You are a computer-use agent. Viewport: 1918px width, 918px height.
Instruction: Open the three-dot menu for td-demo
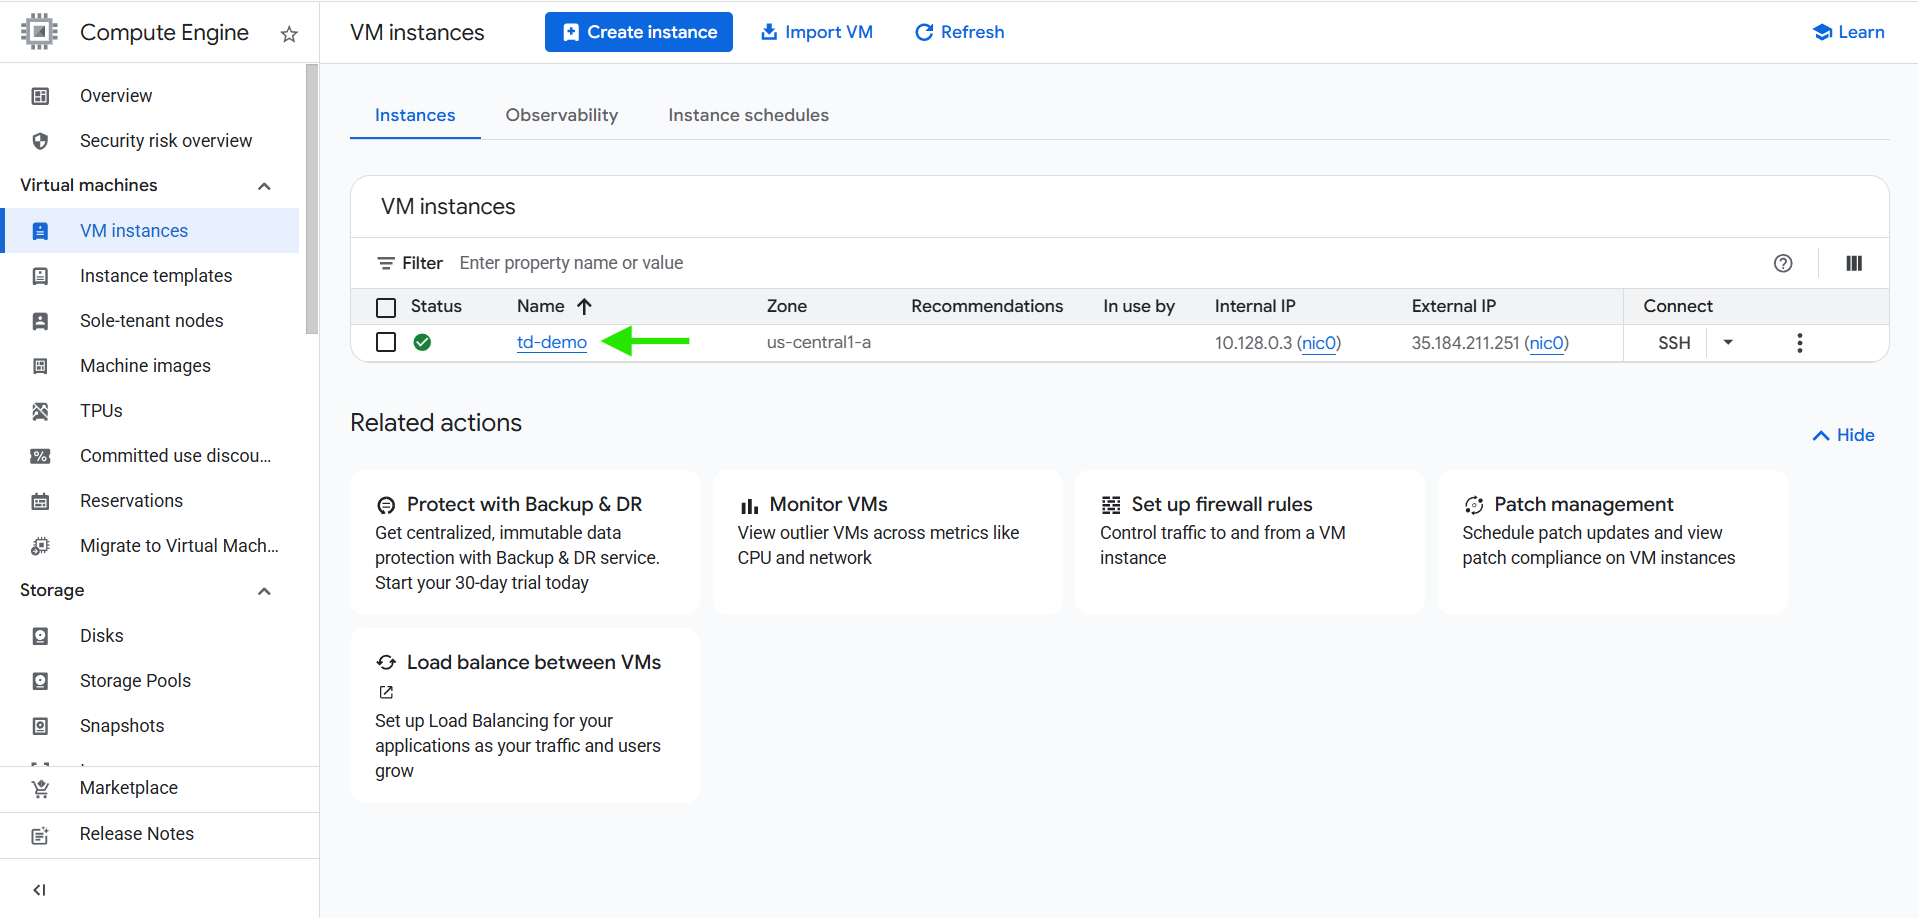point(1799,343)
